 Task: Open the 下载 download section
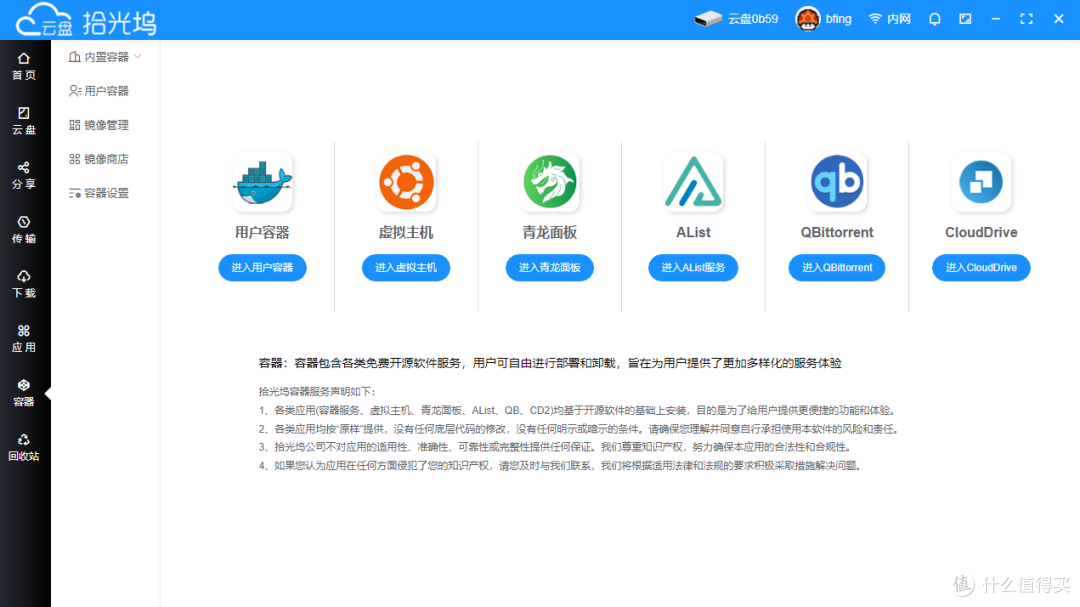click(24, 284)
